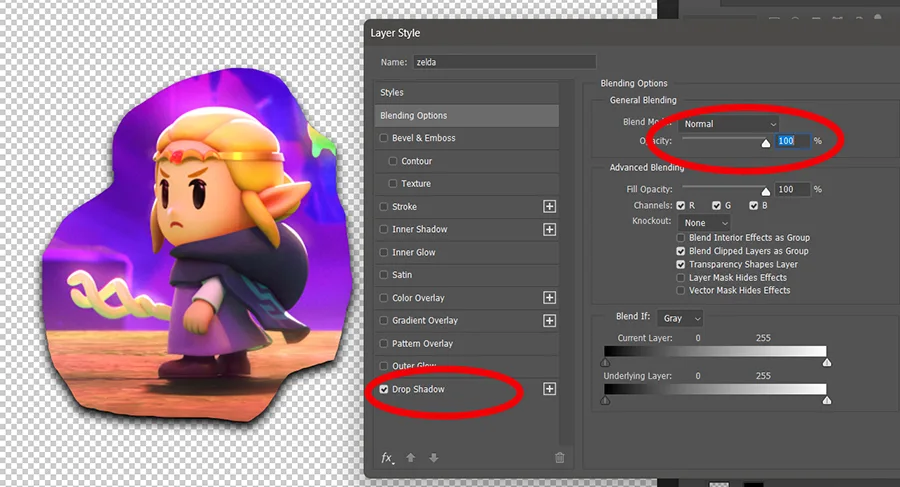Image resolution: width=900 pixels, height=487 pixels.
Task: Click the move effect up arrow
Action: [x=412, y=458]
